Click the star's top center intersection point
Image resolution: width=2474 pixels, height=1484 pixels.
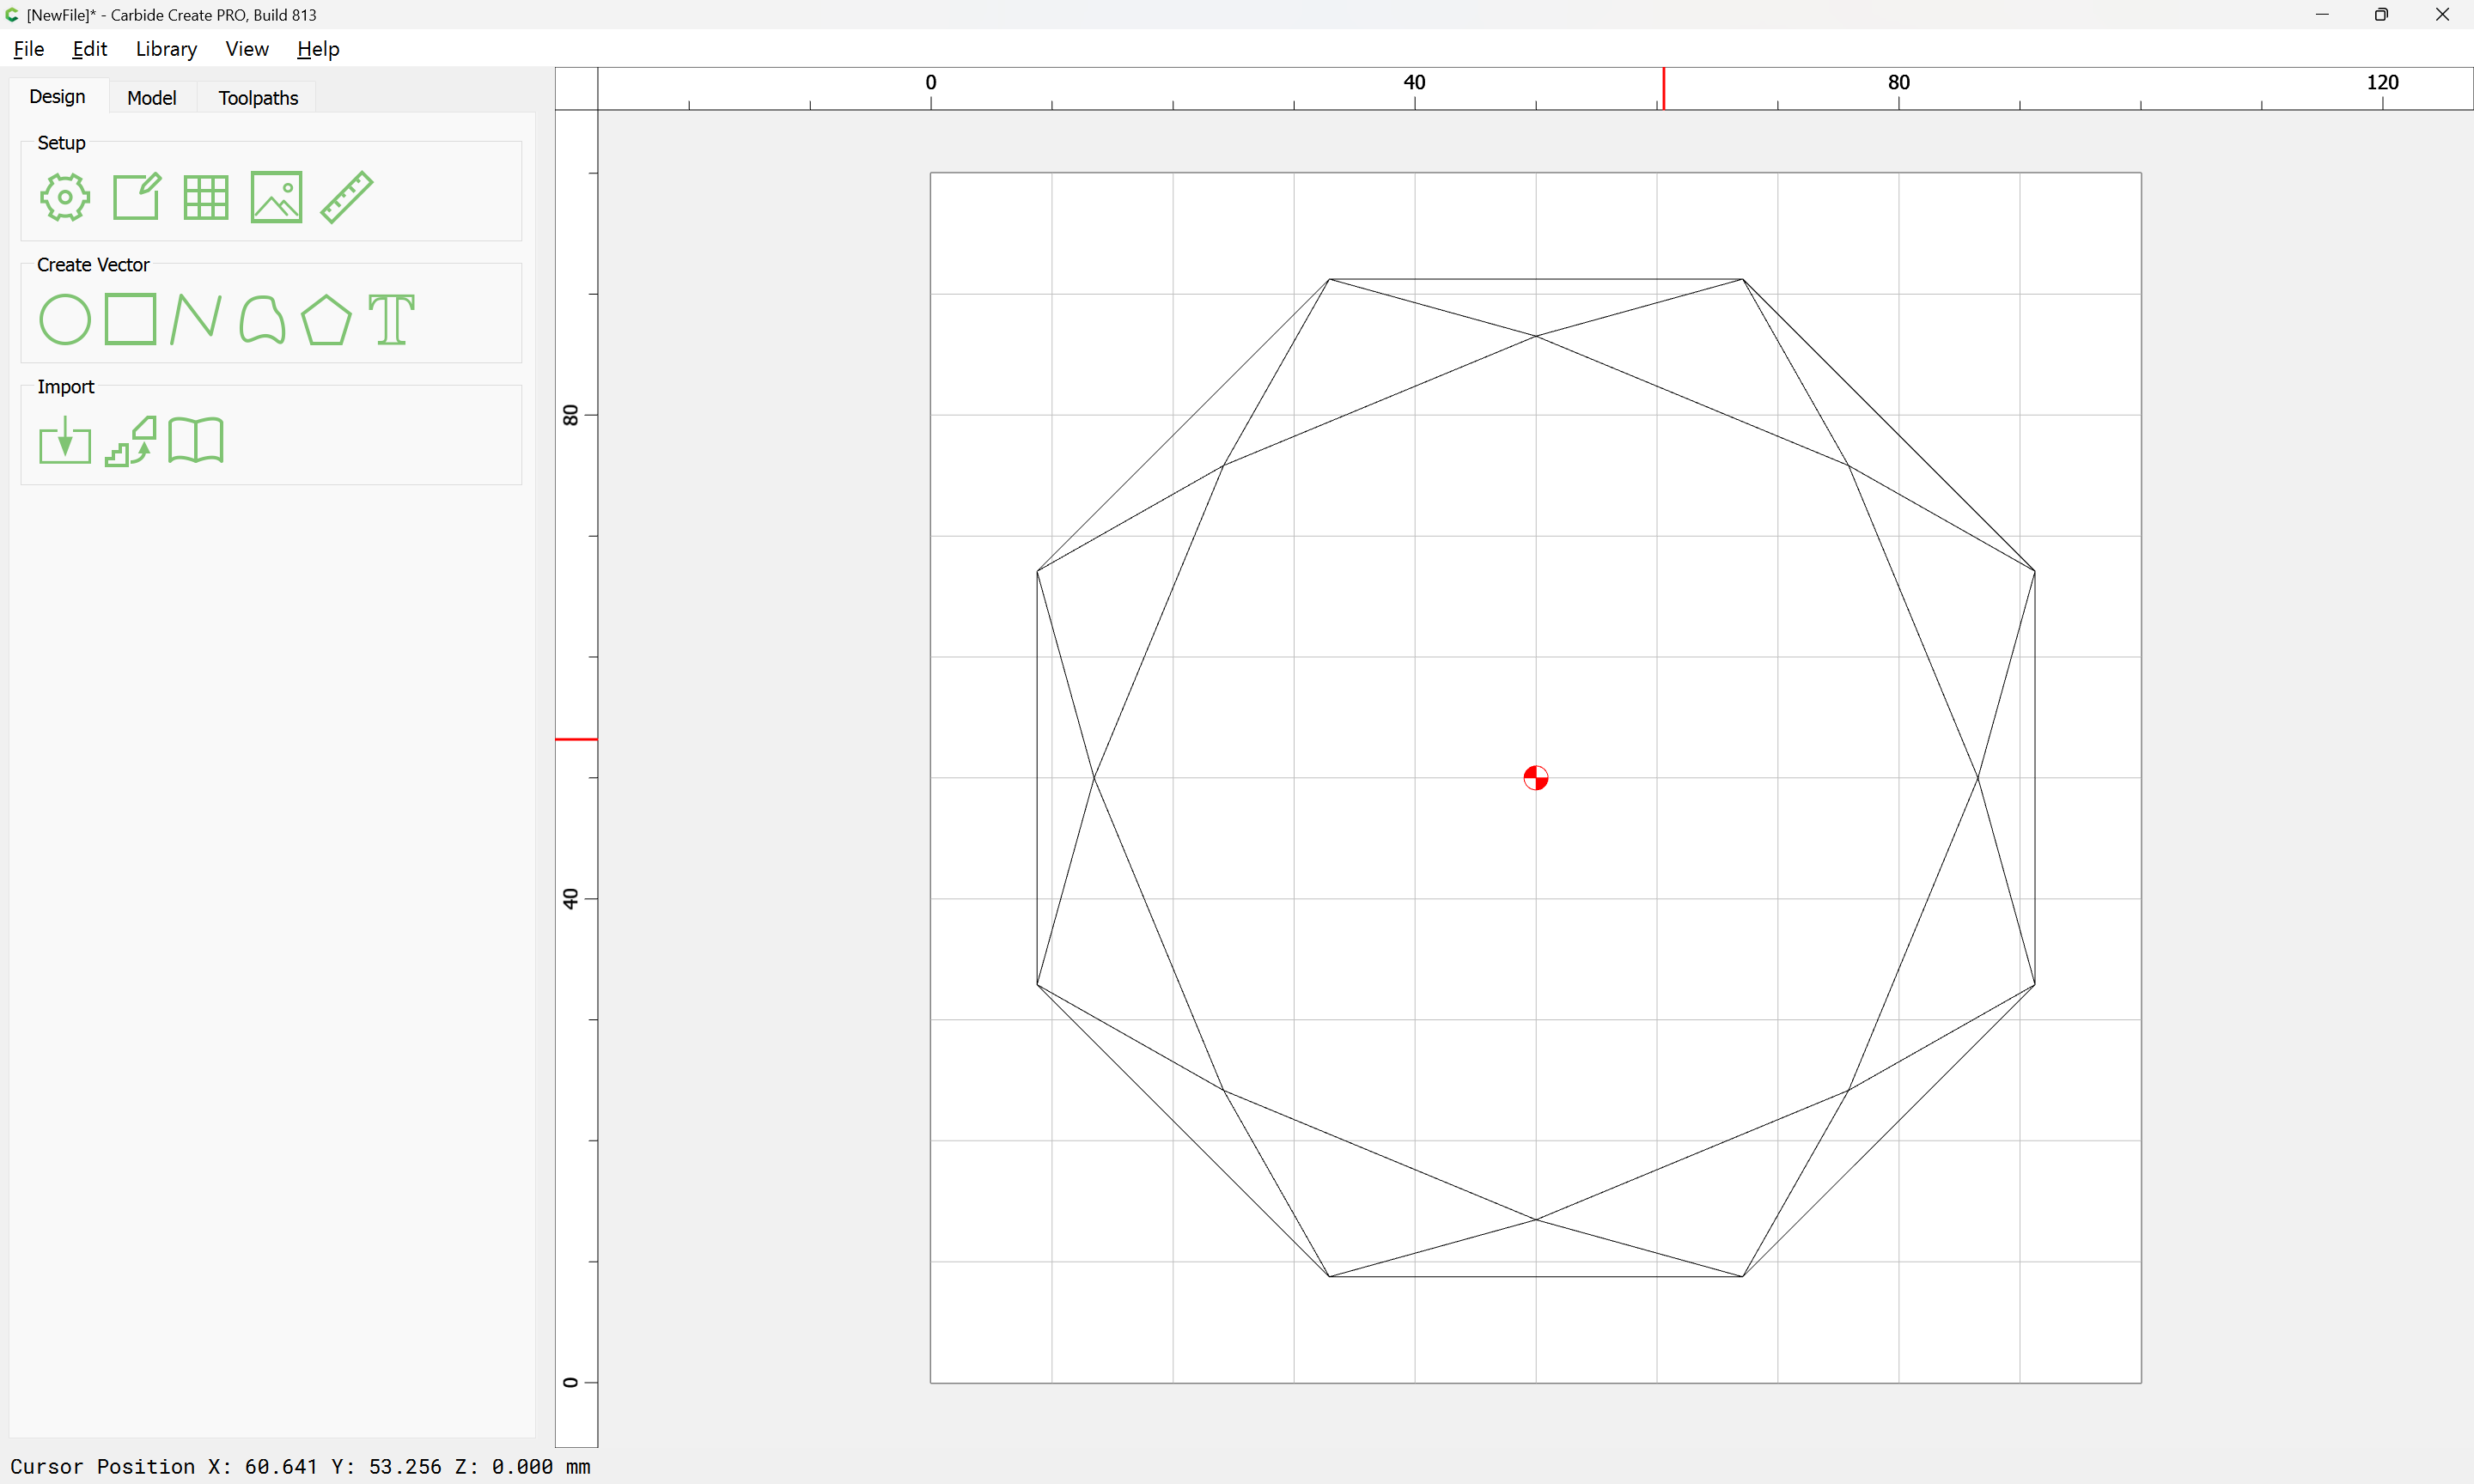(x=1536, y=336)
